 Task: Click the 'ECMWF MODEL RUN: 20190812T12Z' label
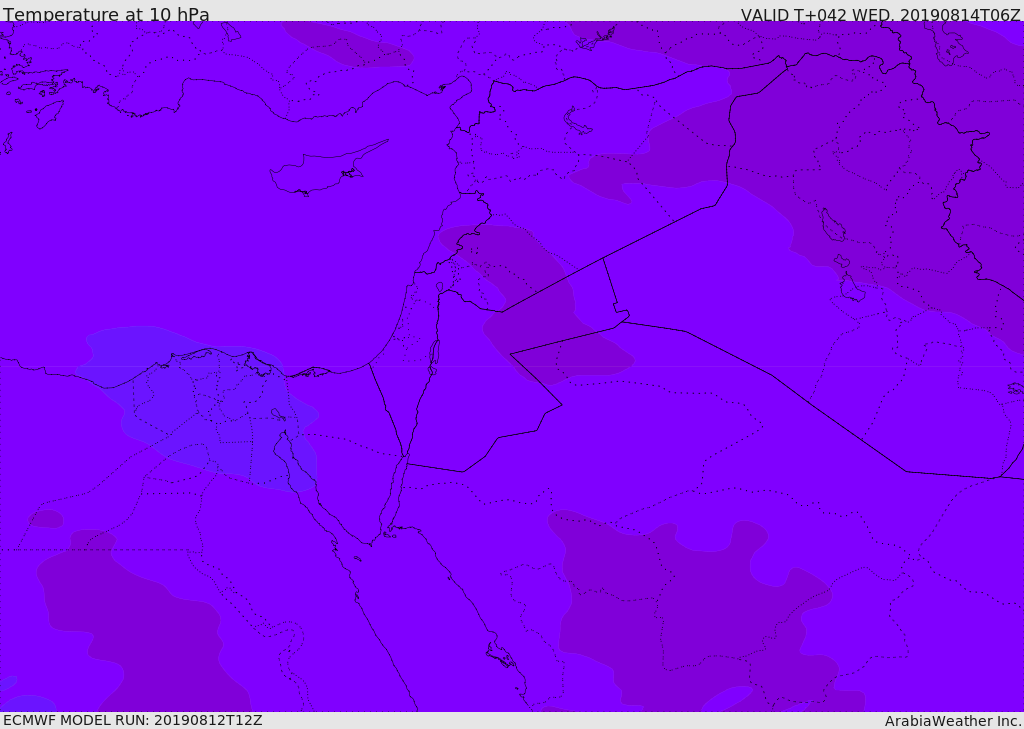point(133,720)
